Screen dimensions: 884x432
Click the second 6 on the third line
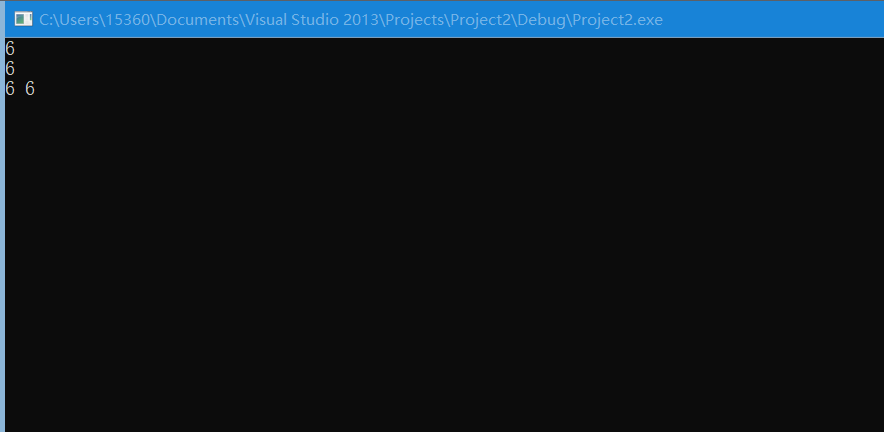[x=30, y=89]
